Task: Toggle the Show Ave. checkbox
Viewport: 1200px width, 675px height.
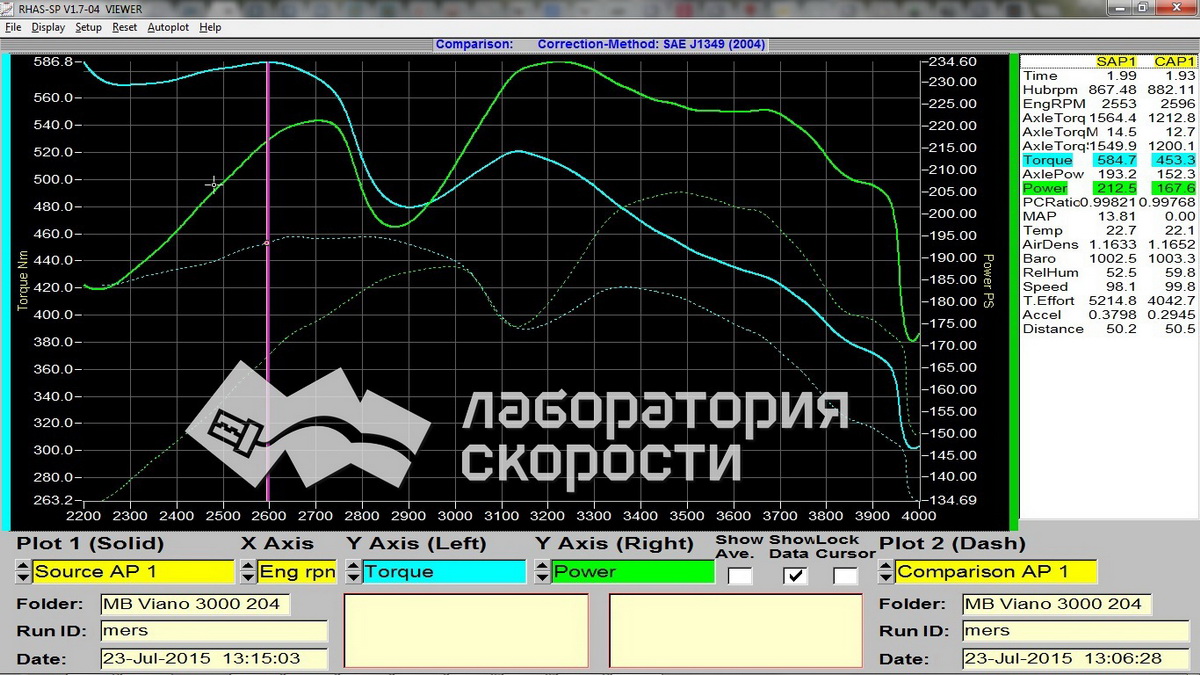Action: tap(740, 575)
